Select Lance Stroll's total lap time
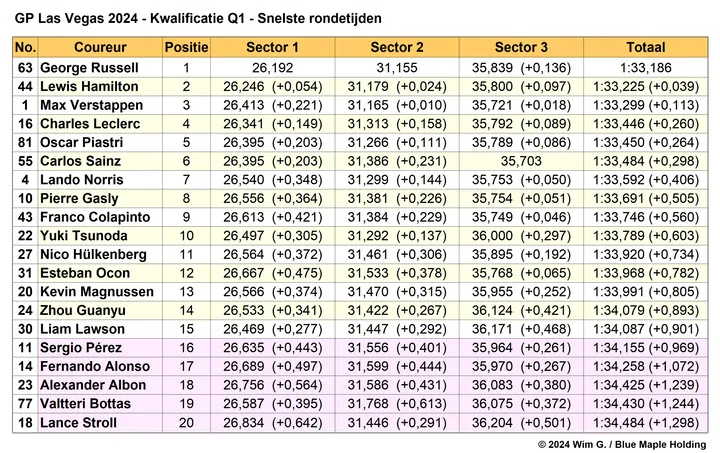The image size is (720, 453). tap(645, 423)
